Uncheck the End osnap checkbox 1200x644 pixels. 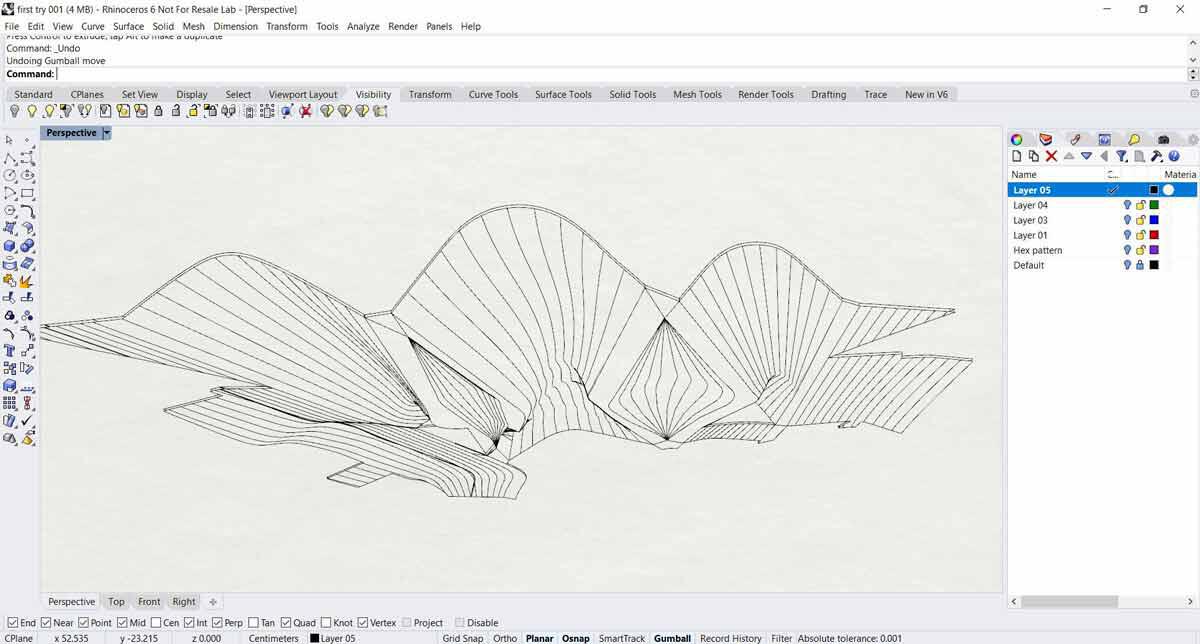tap(13, 623)
